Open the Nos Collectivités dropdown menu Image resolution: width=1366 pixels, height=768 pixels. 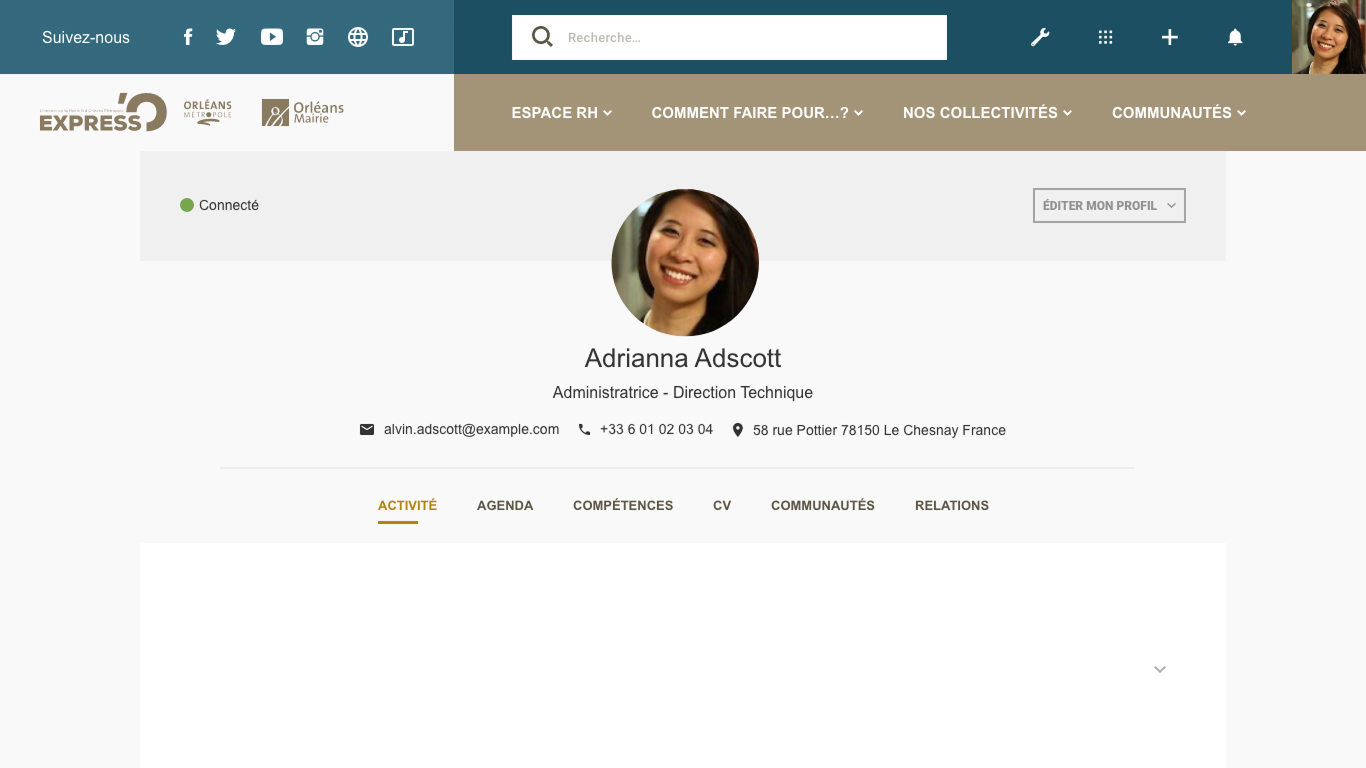[x=987, y=113]
